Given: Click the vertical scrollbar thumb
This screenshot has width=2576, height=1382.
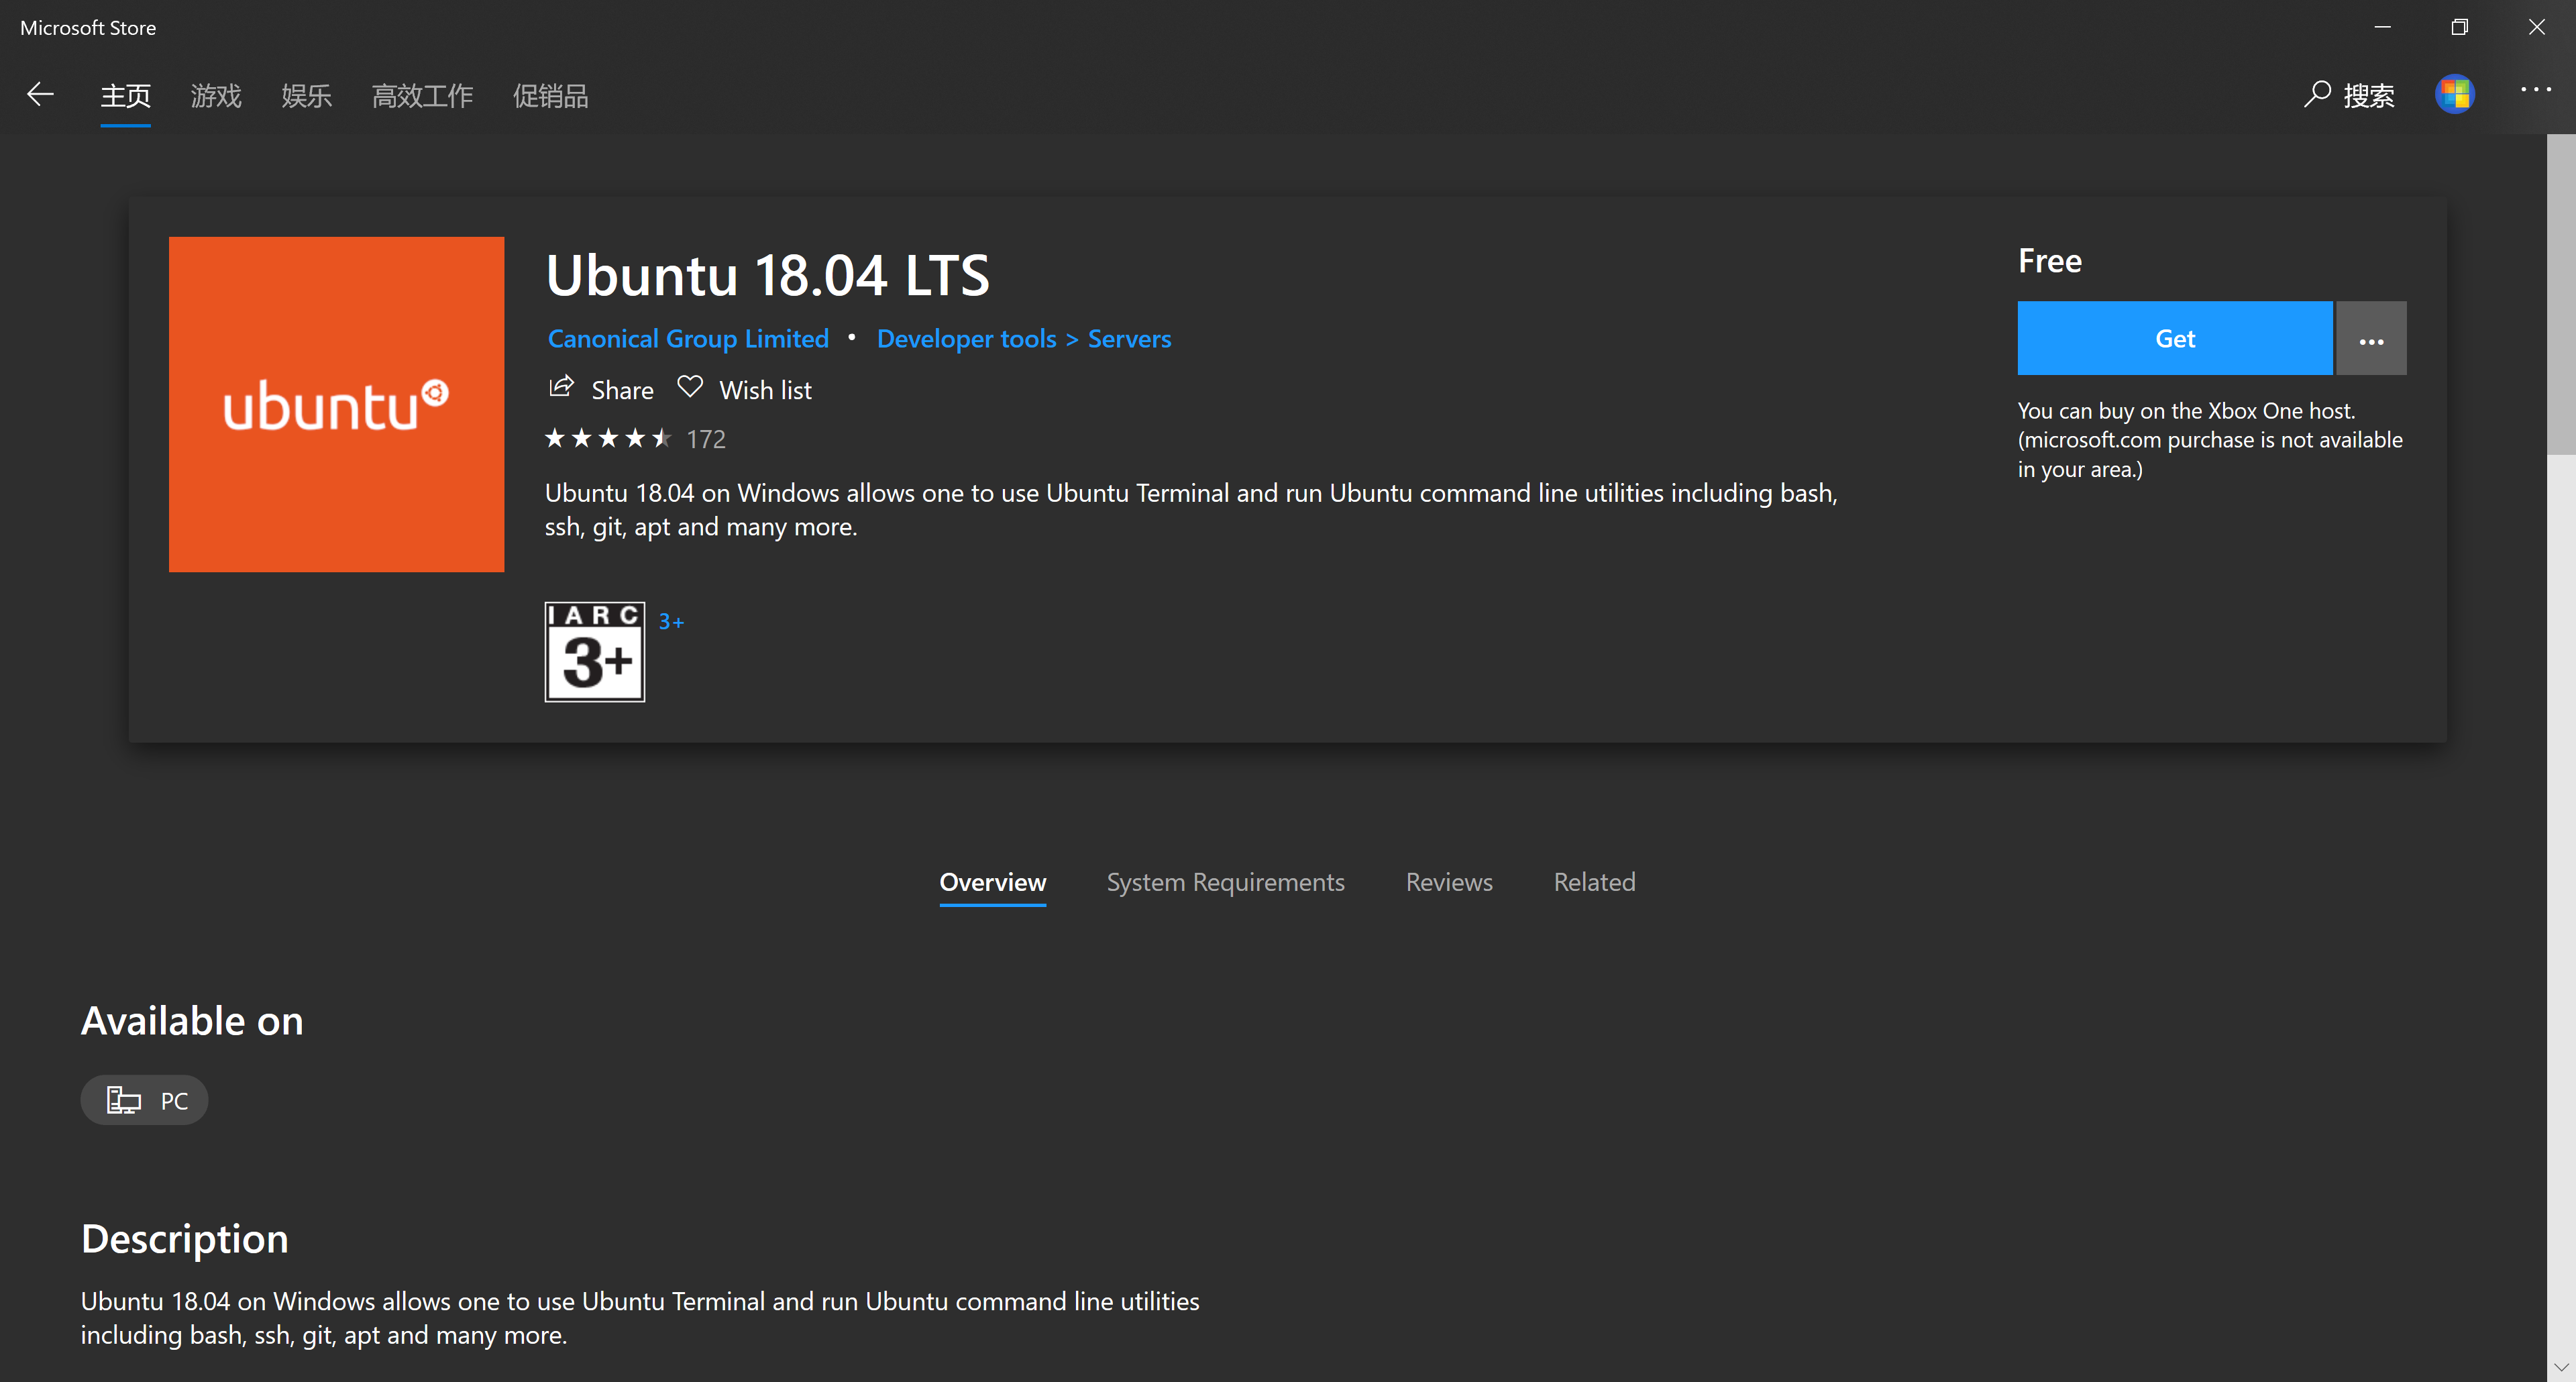Looking at the screenshot, I should [2561, 295].
